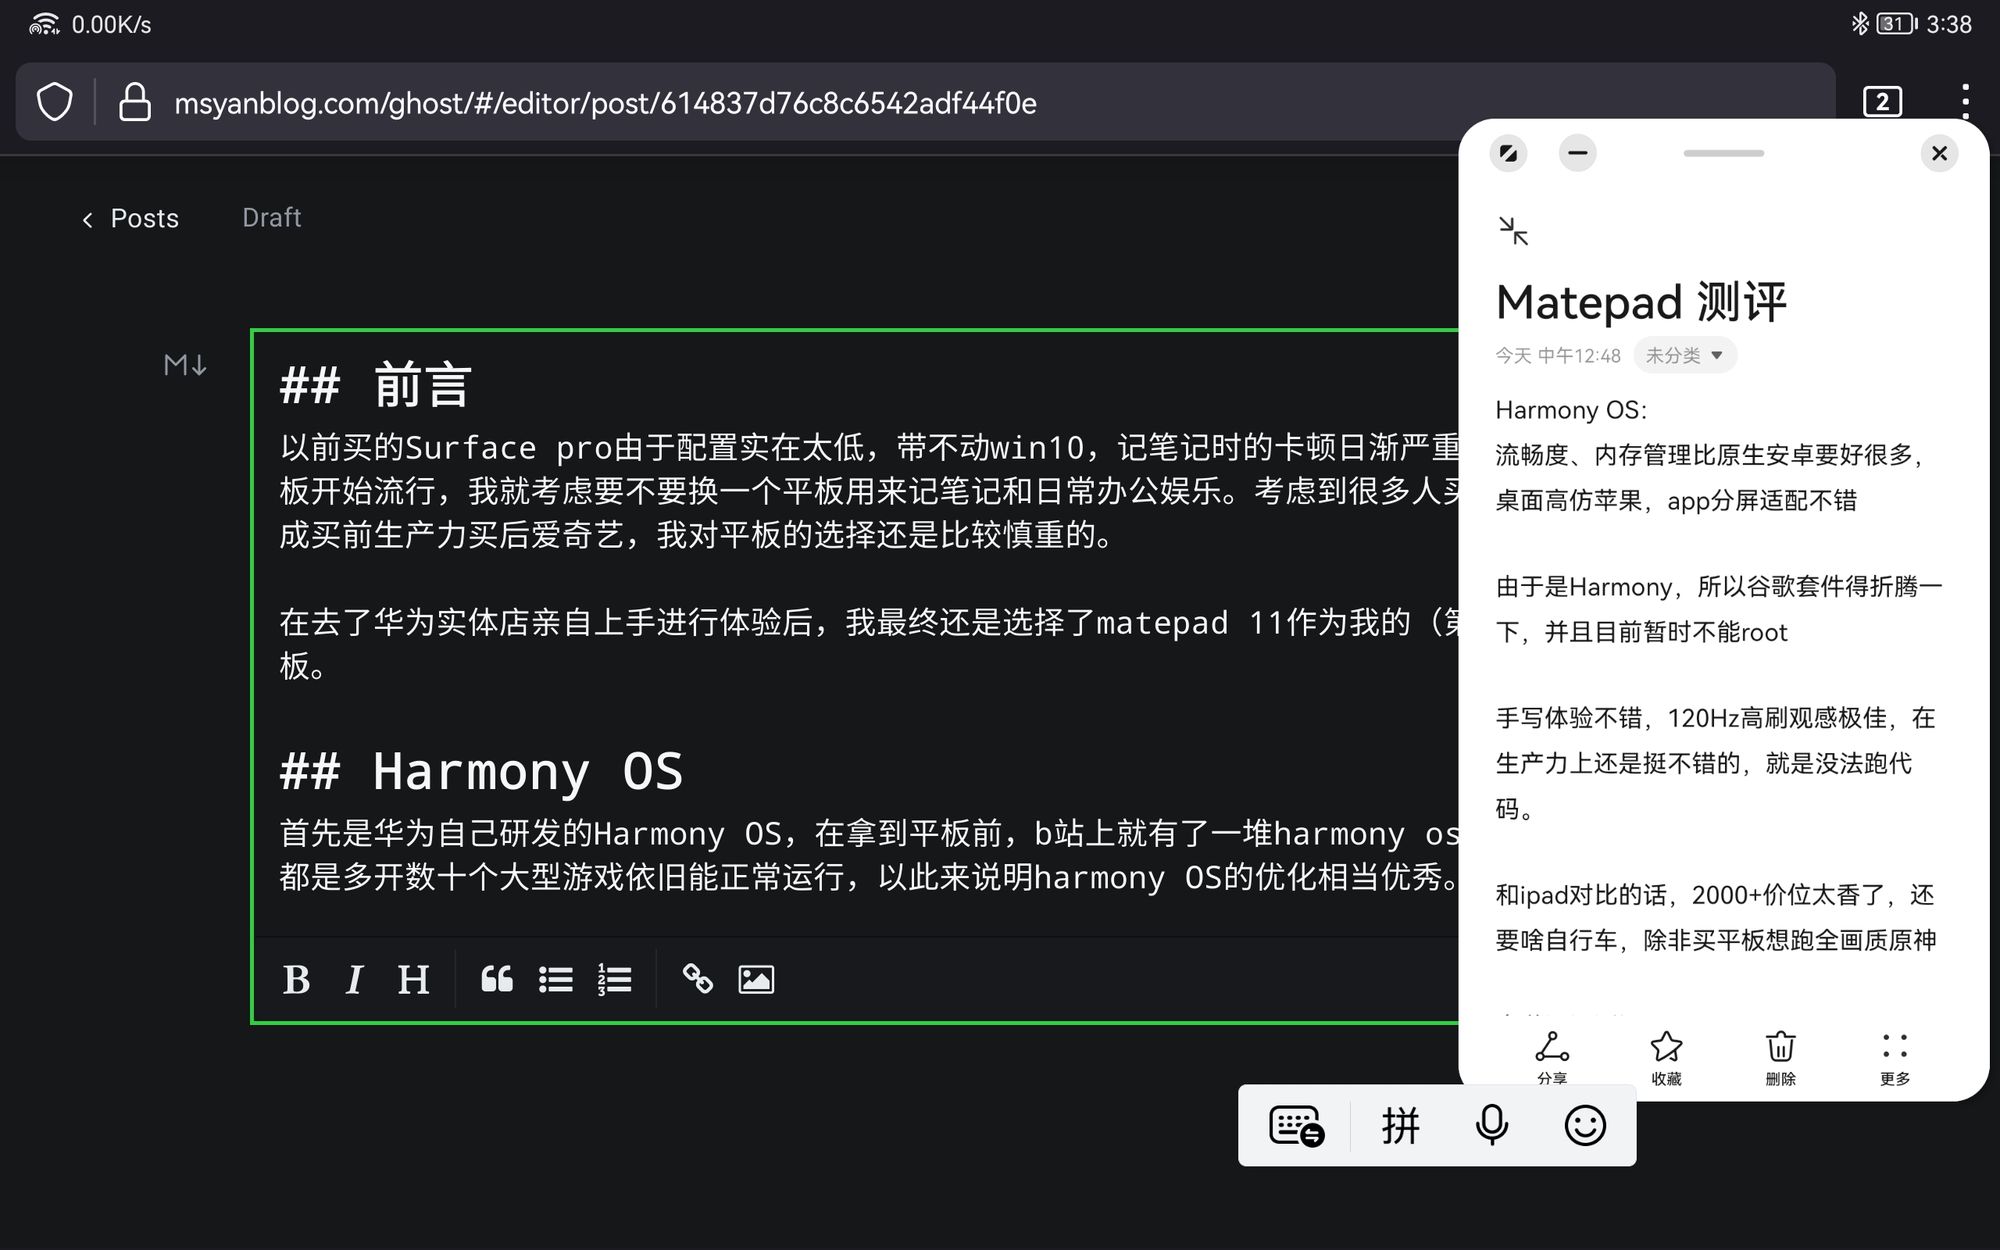Click the browser address bar URL
The width and height of the screenshot is (2000, 1250).
(605, 103)
